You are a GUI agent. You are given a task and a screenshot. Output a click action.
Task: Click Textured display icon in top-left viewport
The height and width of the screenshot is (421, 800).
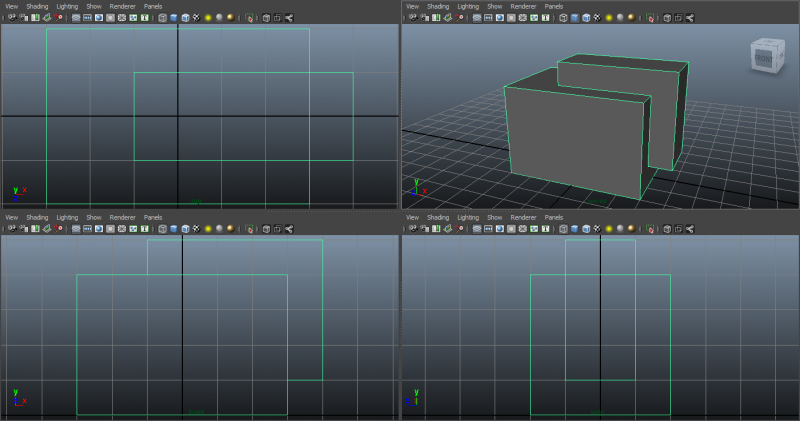coord(196,18)
